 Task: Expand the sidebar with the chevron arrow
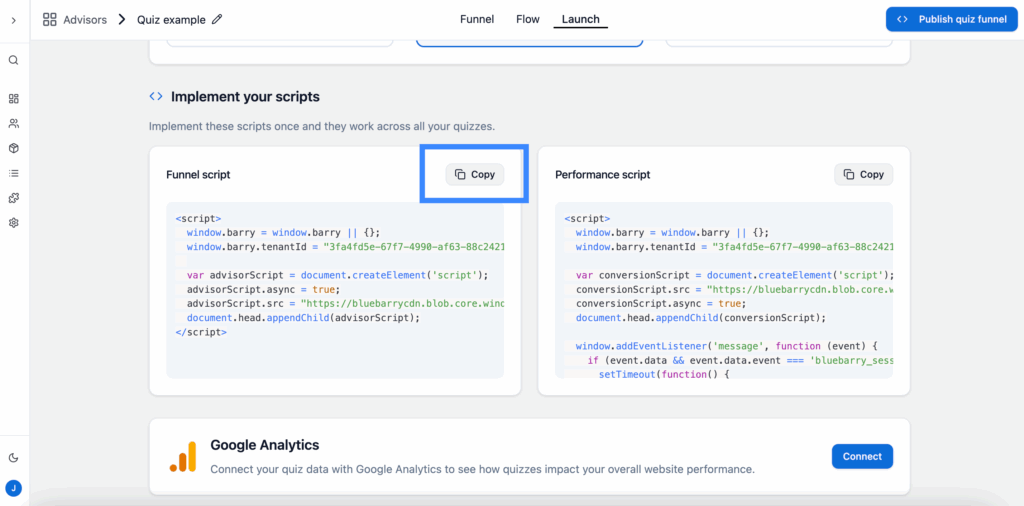14,20
